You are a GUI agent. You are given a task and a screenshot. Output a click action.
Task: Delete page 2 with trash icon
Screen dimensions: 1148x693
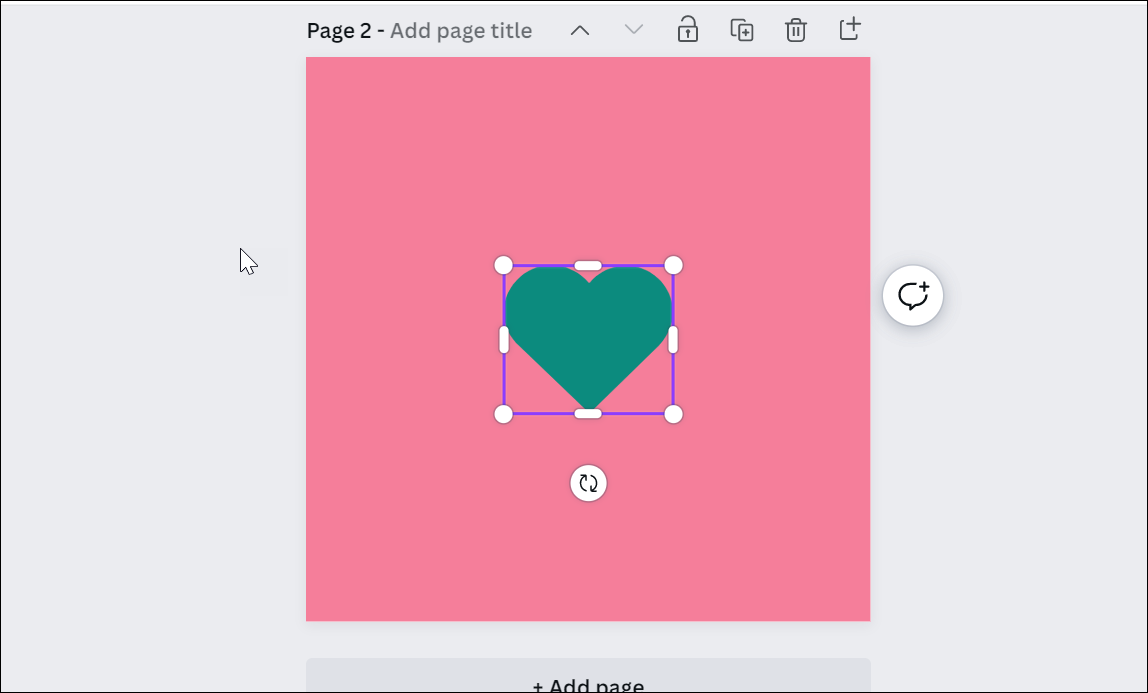[796, 30]
